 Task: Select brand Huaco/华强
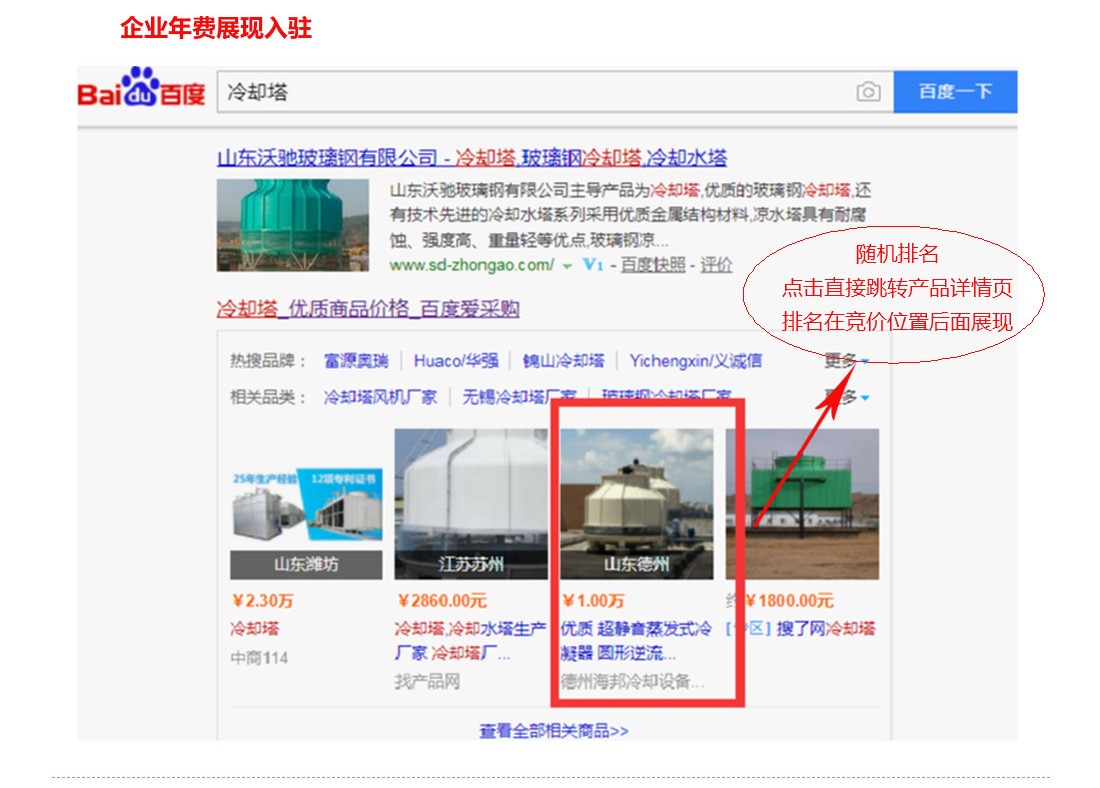click(x=456, y=361)
